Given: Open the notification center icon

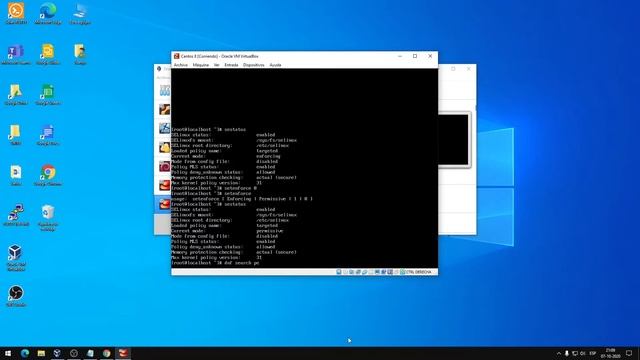Looking at the screenshot, I should (629, 353).
